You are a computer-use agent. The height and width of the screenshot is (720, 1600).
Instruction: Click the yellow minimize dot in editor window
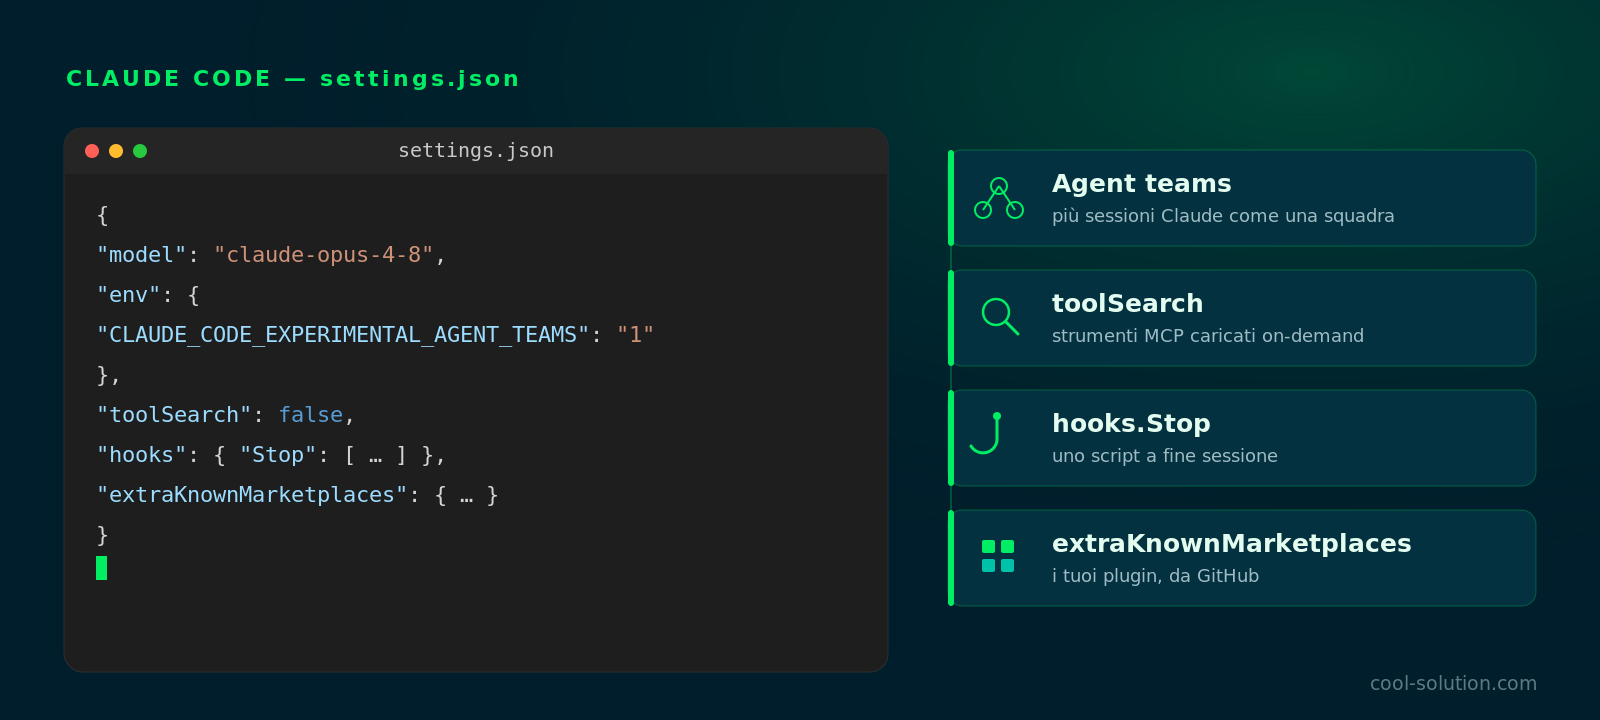click(116, 151)
